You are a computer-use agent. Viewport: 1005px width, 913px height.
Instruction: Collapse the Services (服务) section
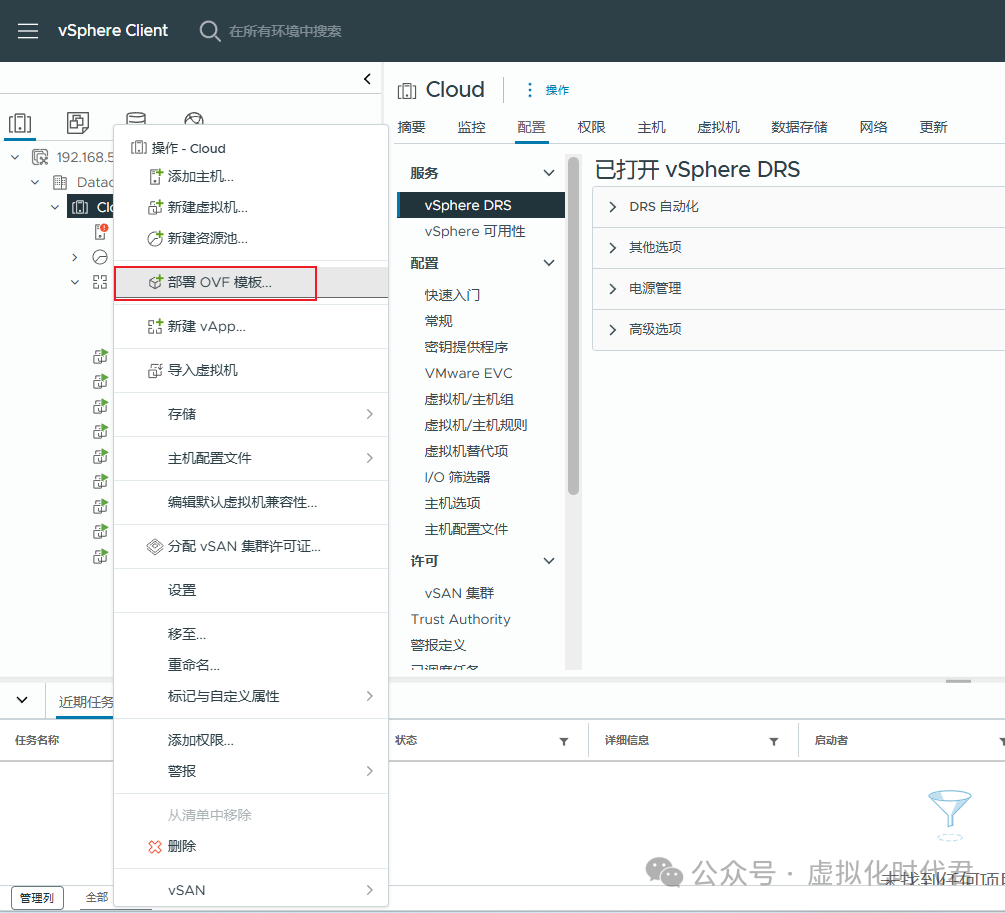[549, 173]
